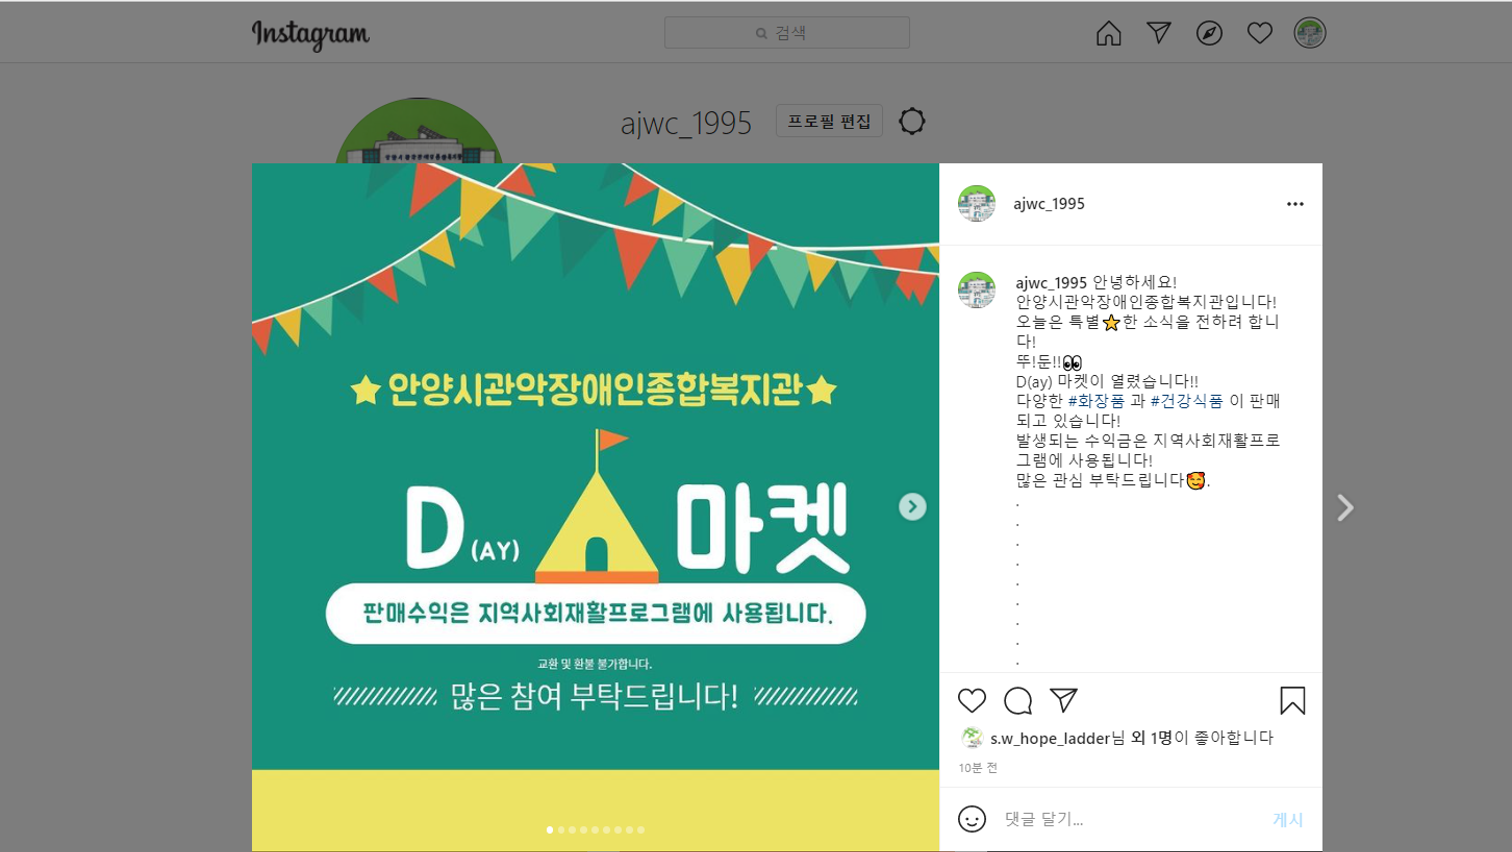Focus the 댓글 달기 comment field
The width and height of the screenshot is (1512, 852).
(x=1130, y=819)
